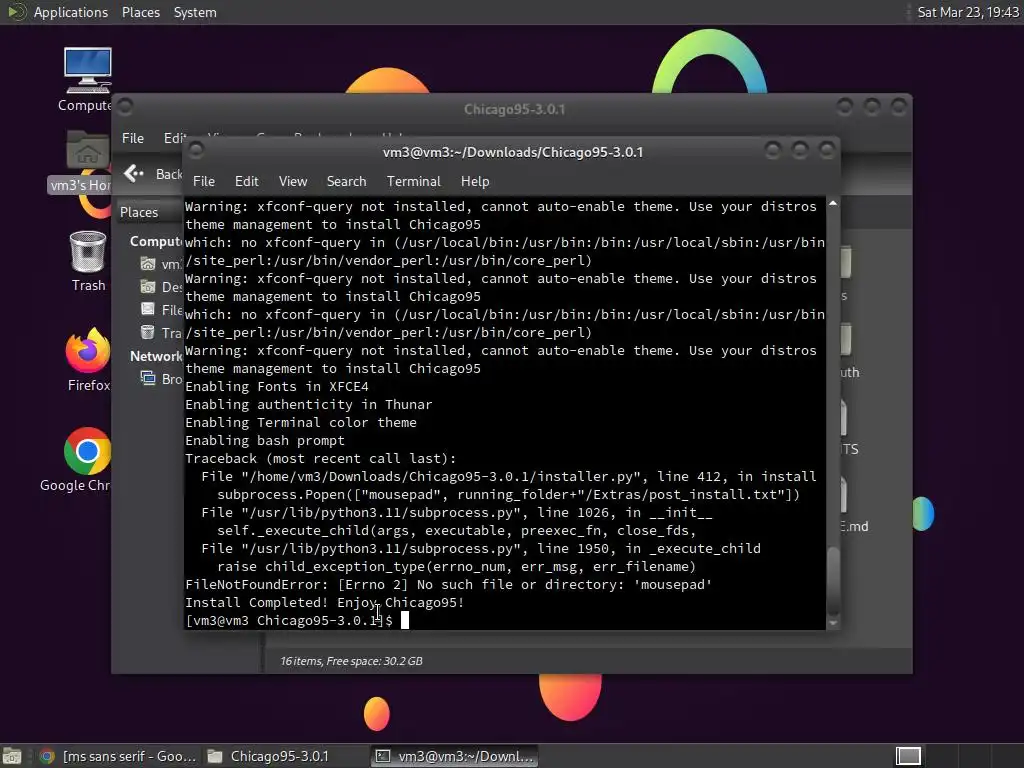Select Network heading in file manager sidebar
The width and height of the screenshot is (1024, 768).
[156, 357]
